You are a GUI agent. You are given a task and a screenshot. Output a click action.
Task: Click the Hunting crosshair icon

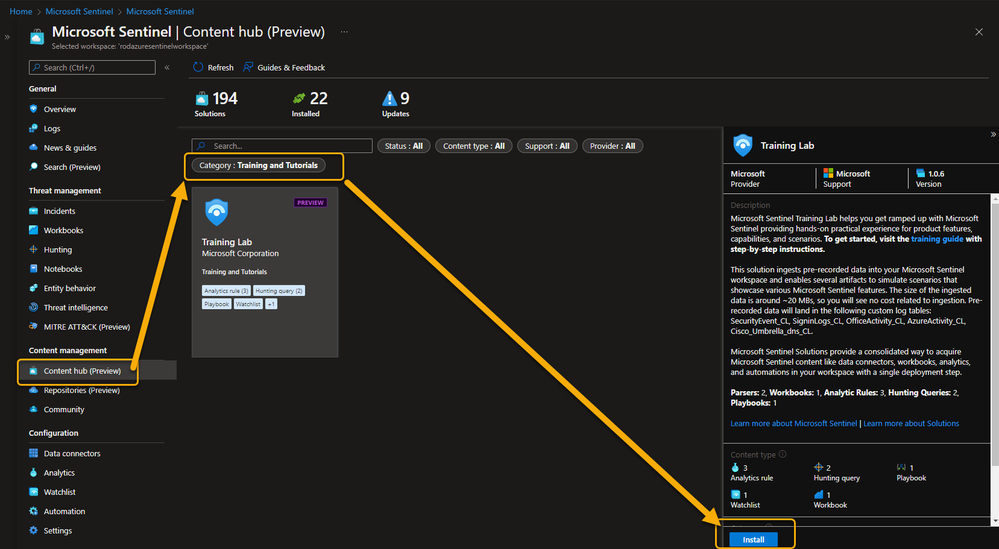pos(34,249)
